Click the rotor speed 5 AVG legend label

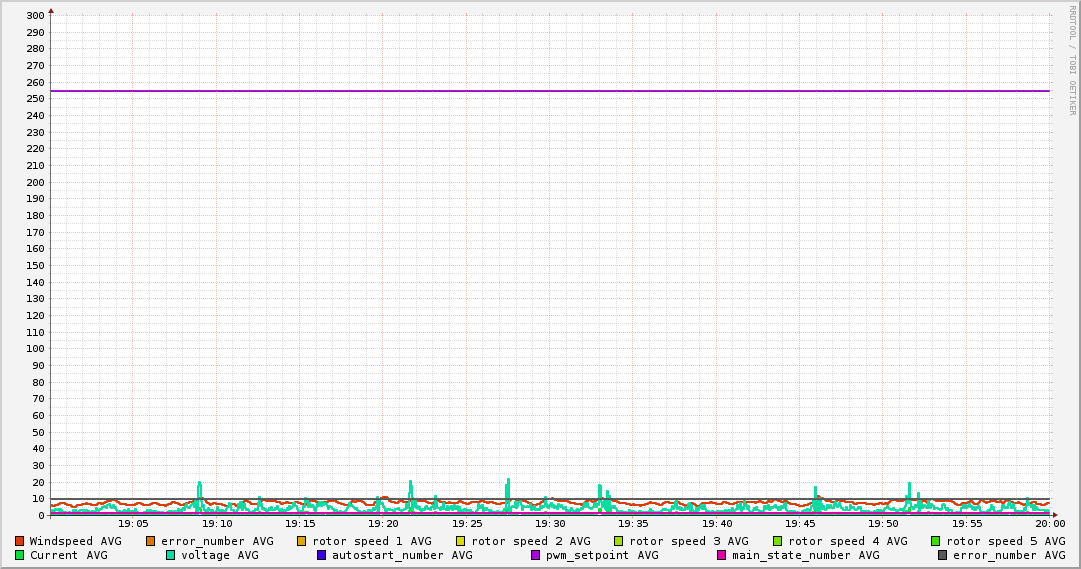pyautogui.click(x=1005, y=541)
